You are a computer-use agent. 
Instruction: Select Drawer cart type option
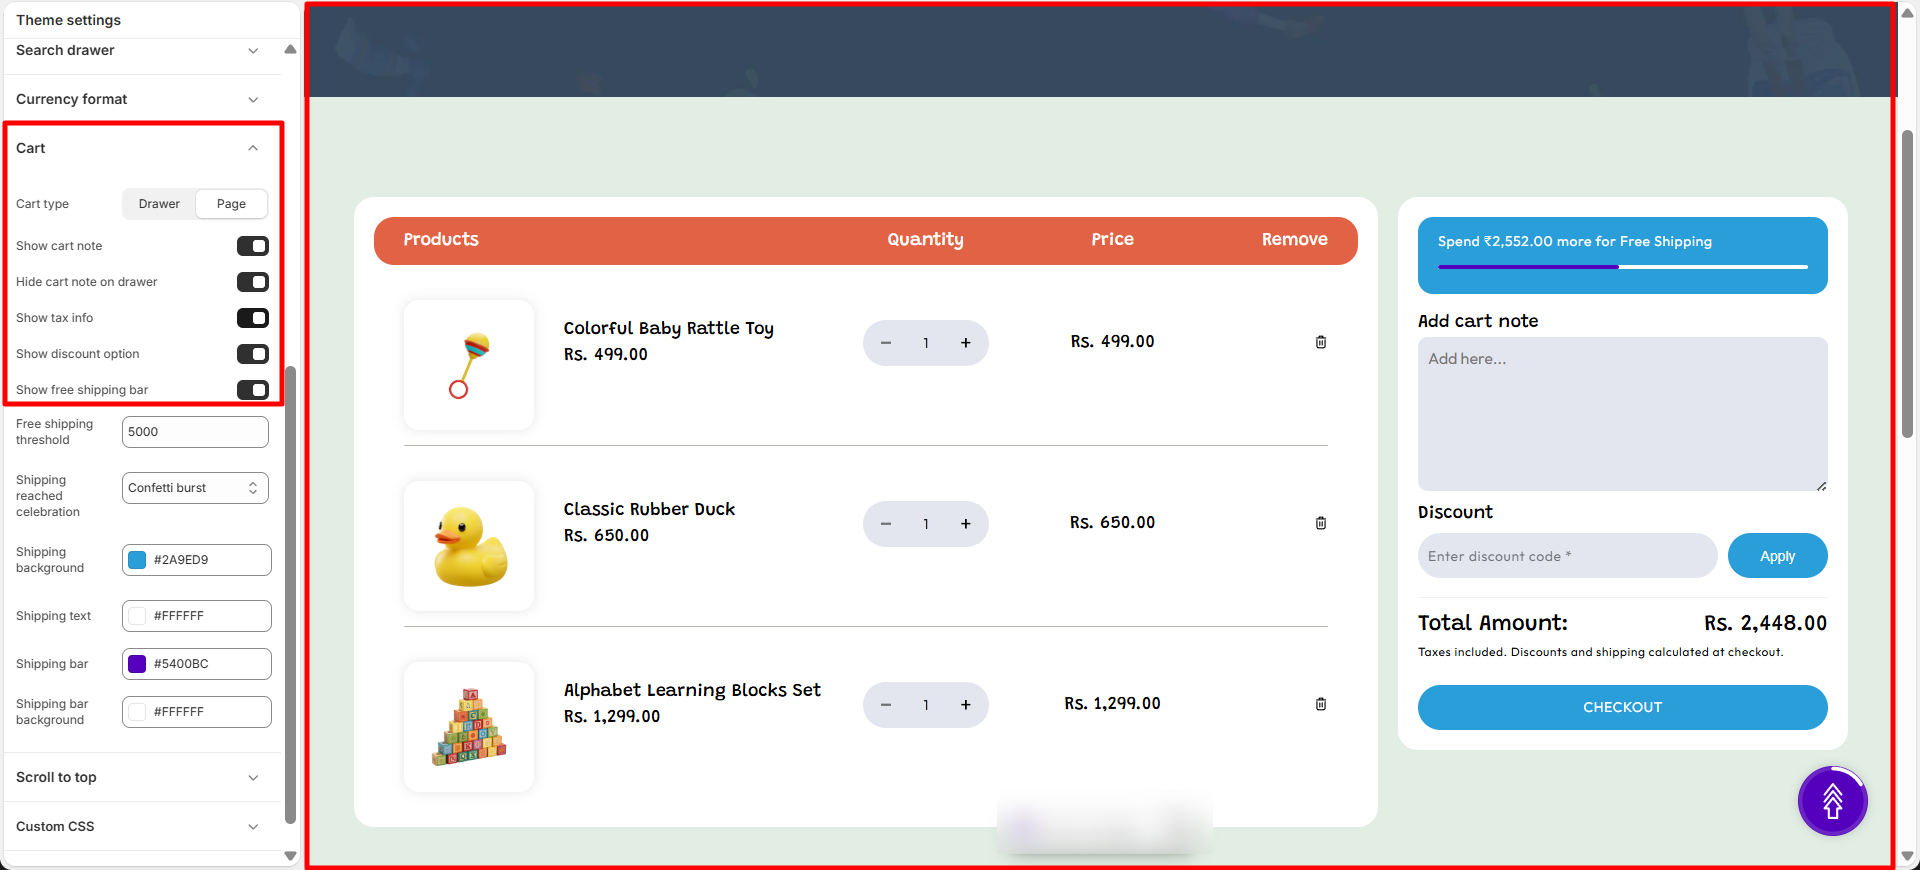point(159,204)
